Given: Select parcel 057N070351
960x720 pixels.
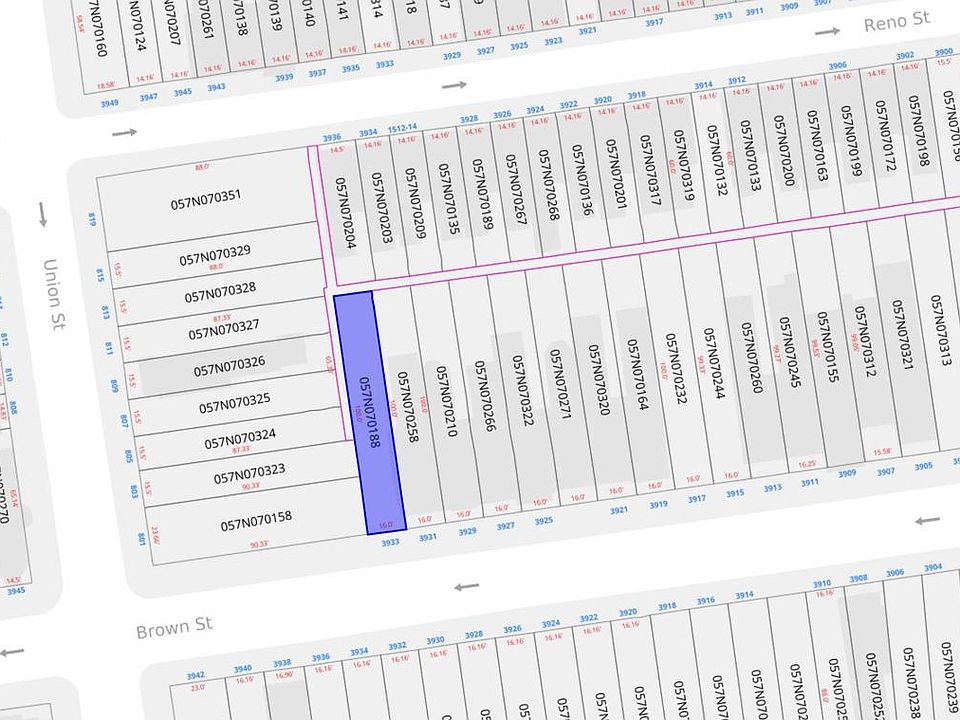Looking at the screenshot, I should click(206, 200).
